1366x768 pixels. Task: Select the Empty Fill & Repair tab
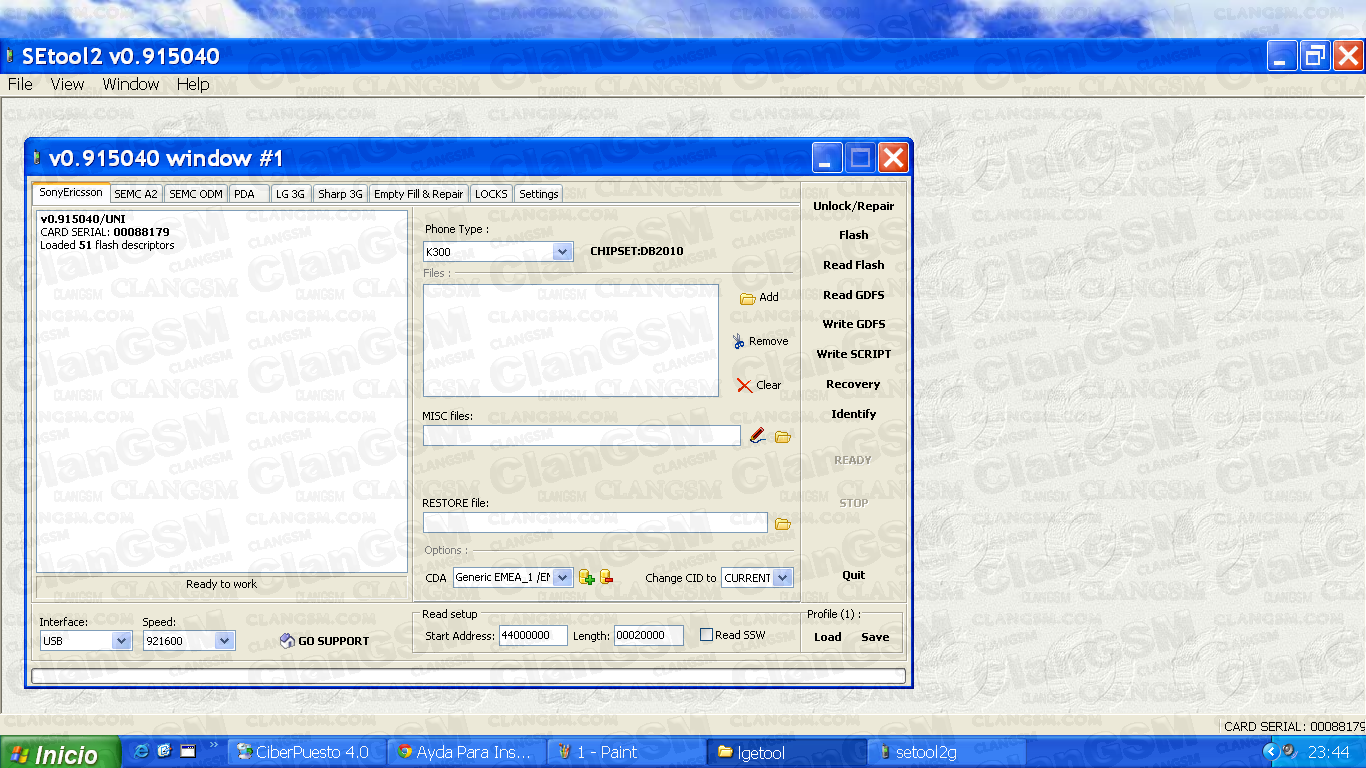point(418,193)
